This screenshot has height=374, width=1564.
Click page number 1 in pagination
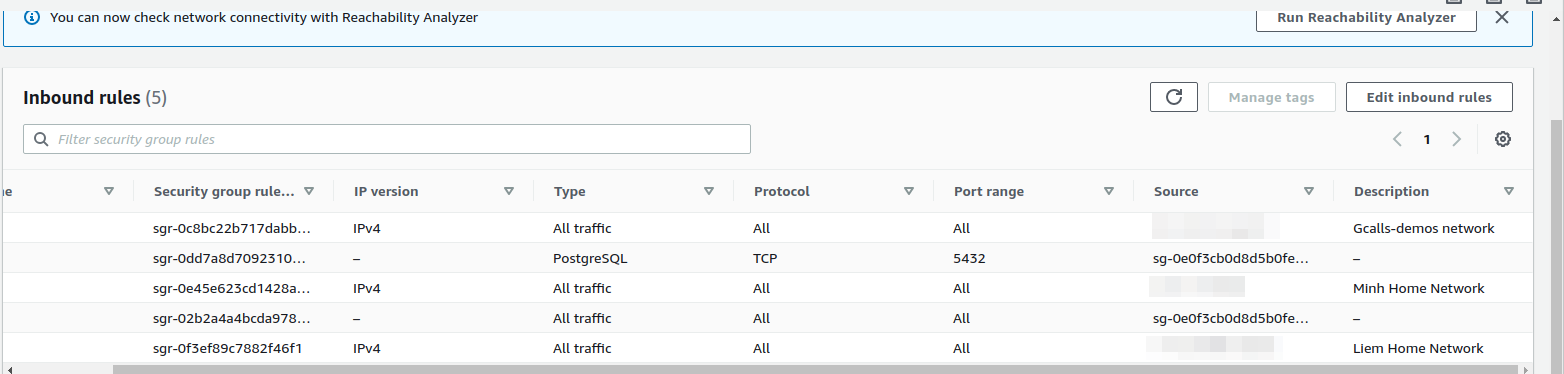(1427, 139)
